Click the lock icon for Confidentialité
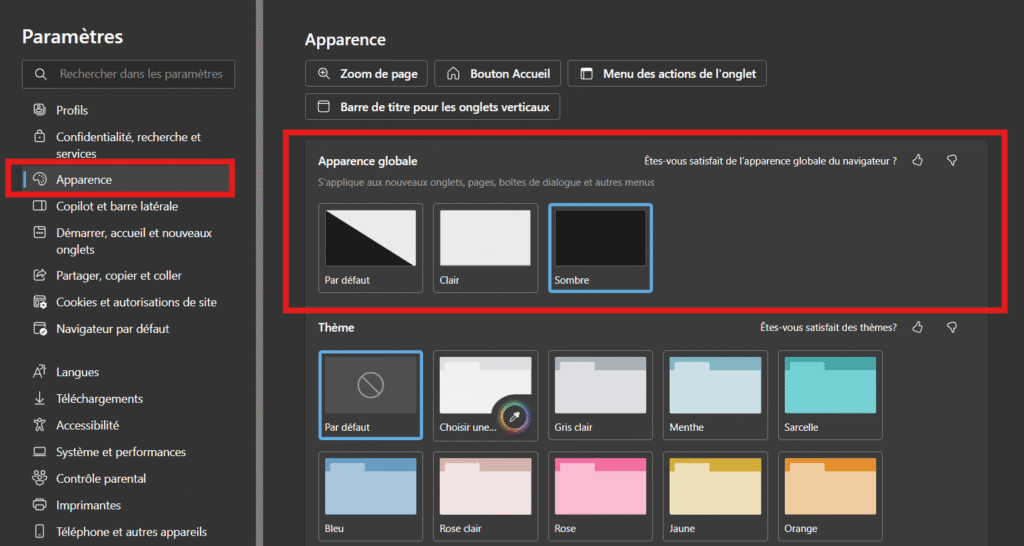Viewport: 1024px width, 546px height. tap(40, 136)
